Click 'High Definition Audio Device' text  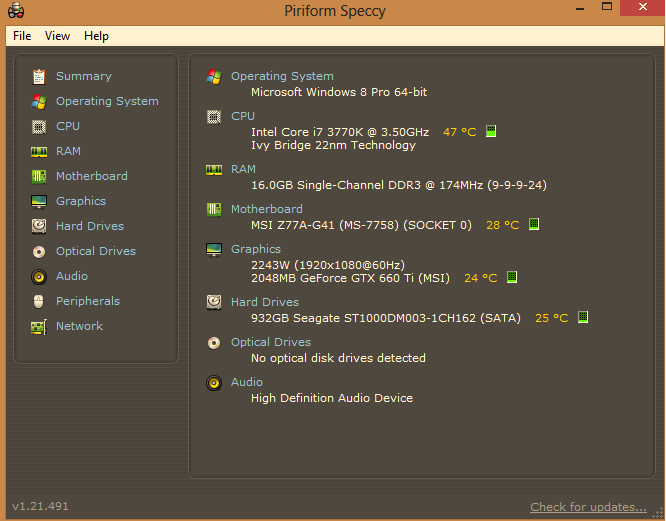tap(332, 398)
